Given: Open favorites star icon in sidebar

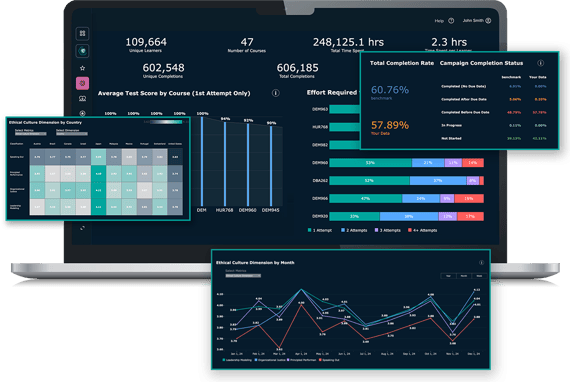Looking at the screenshot, I should pyautogui.click(x=83, y=68).
